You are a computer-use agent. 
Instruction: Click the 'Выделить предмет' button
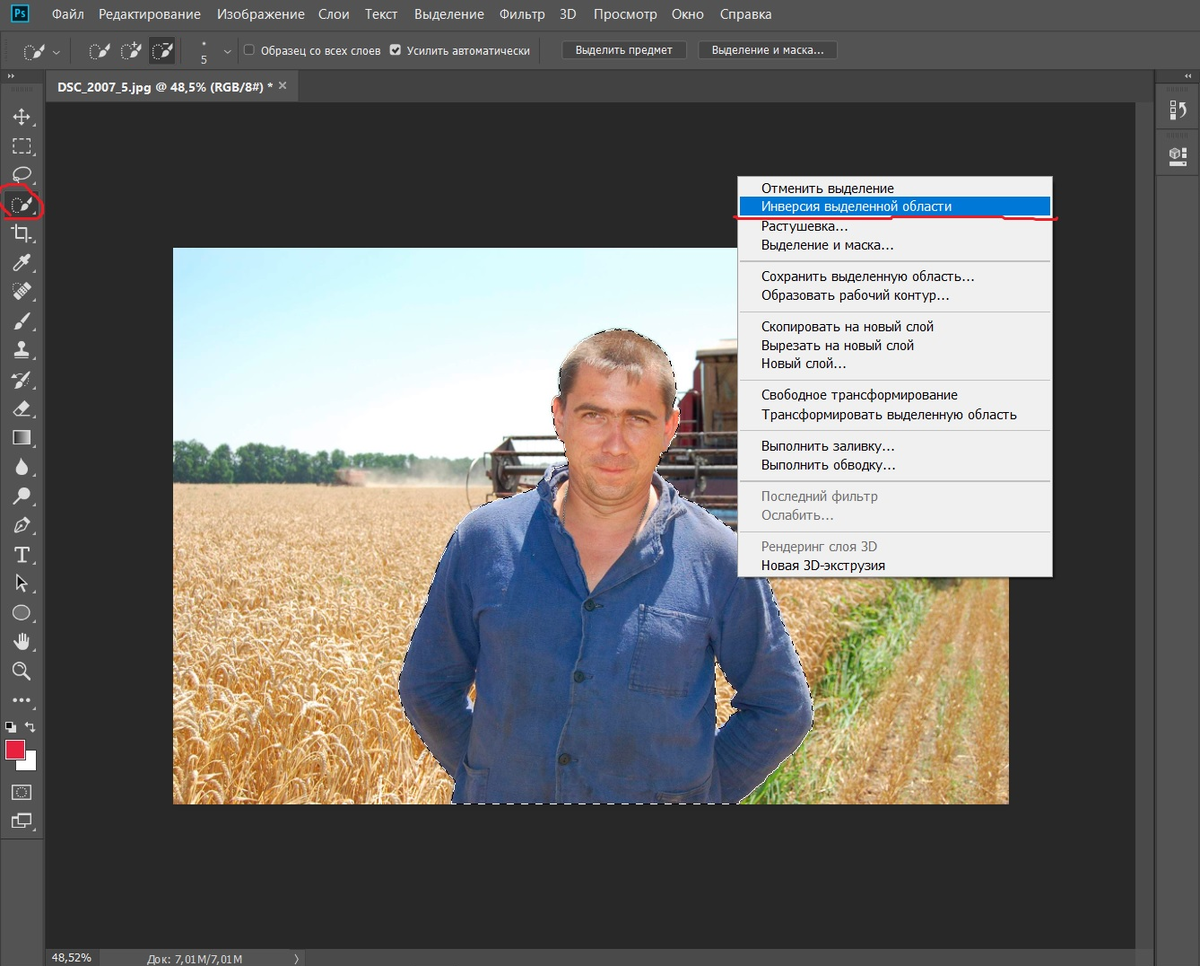click(624, 50)
